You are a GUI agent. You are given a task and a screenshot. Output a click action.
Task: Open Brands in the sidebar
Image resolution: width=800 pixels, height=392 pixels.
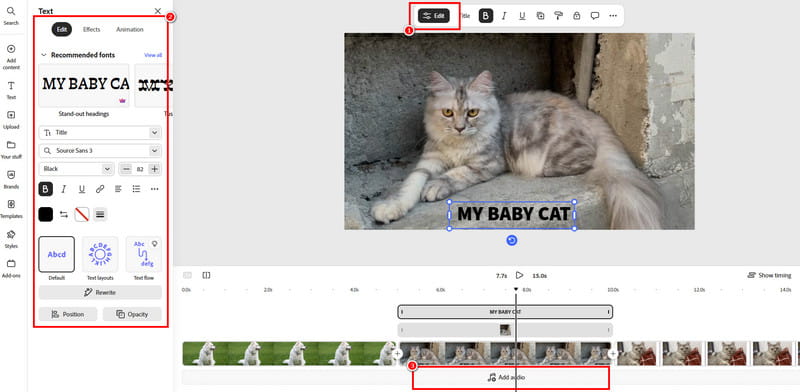(x=11, y=179)
